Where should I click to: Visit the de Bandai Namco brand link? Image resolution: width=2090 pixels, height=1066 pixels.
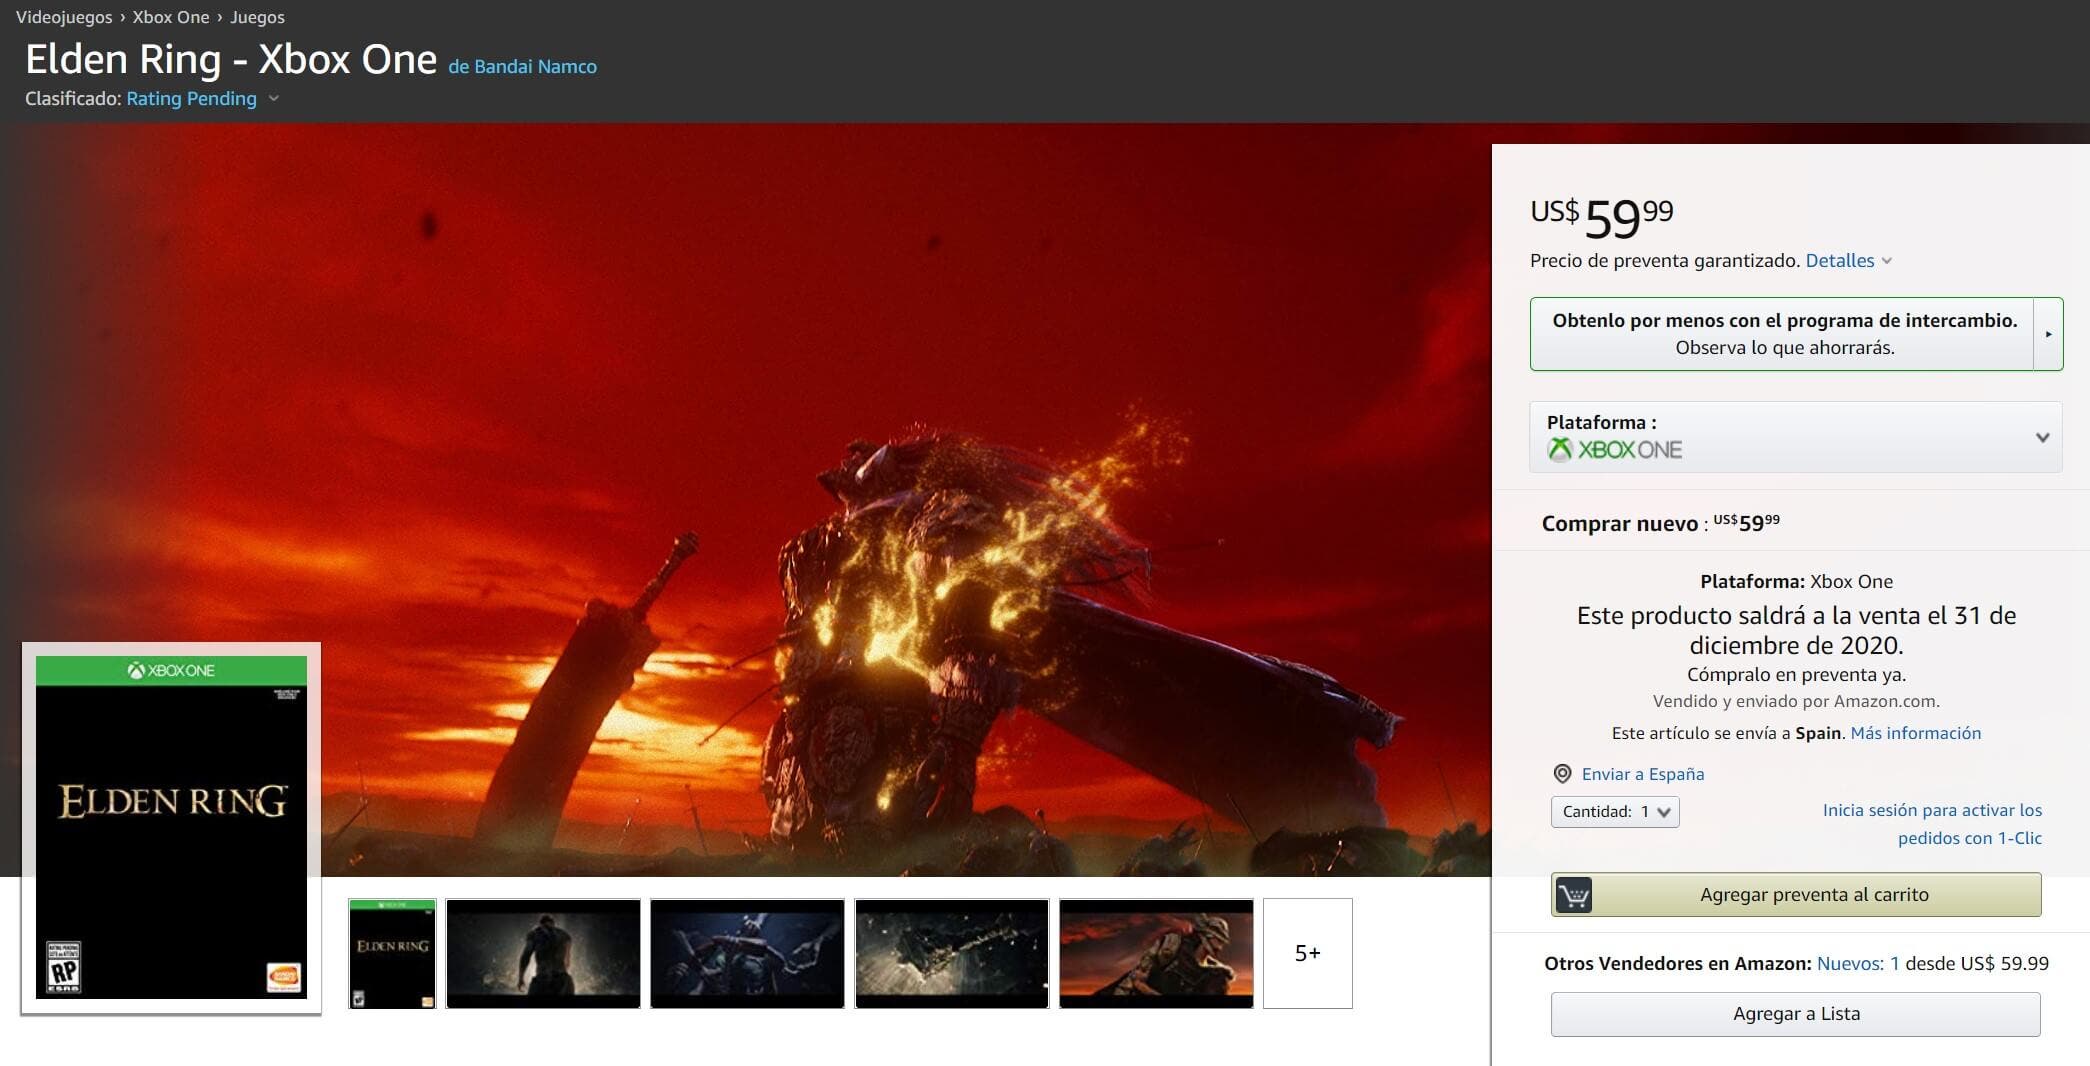pos(522,66)
